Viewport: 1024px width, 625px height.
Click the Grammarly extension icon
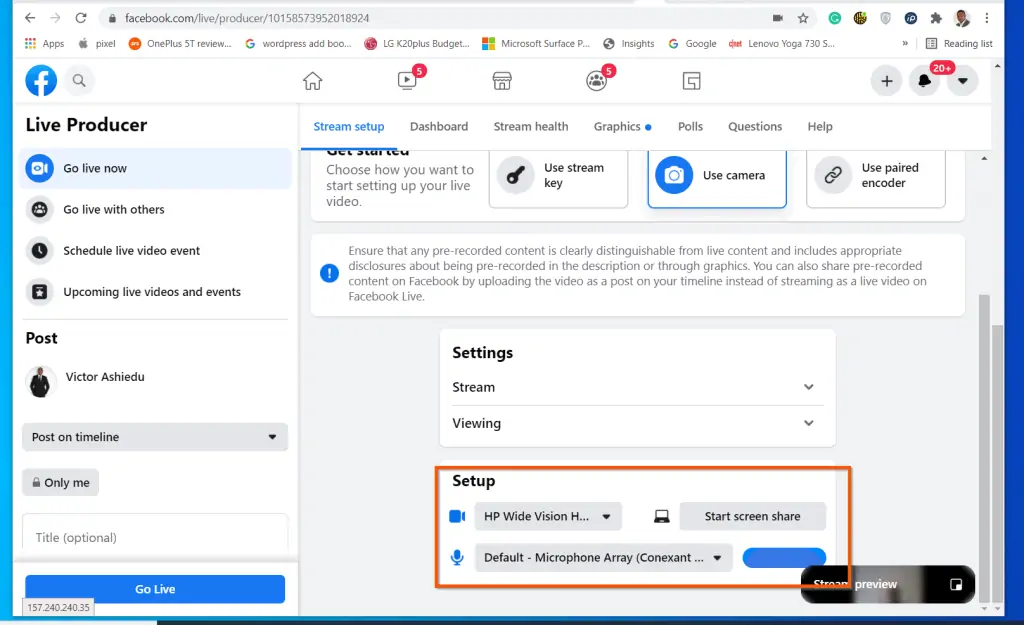pos(835,18)
